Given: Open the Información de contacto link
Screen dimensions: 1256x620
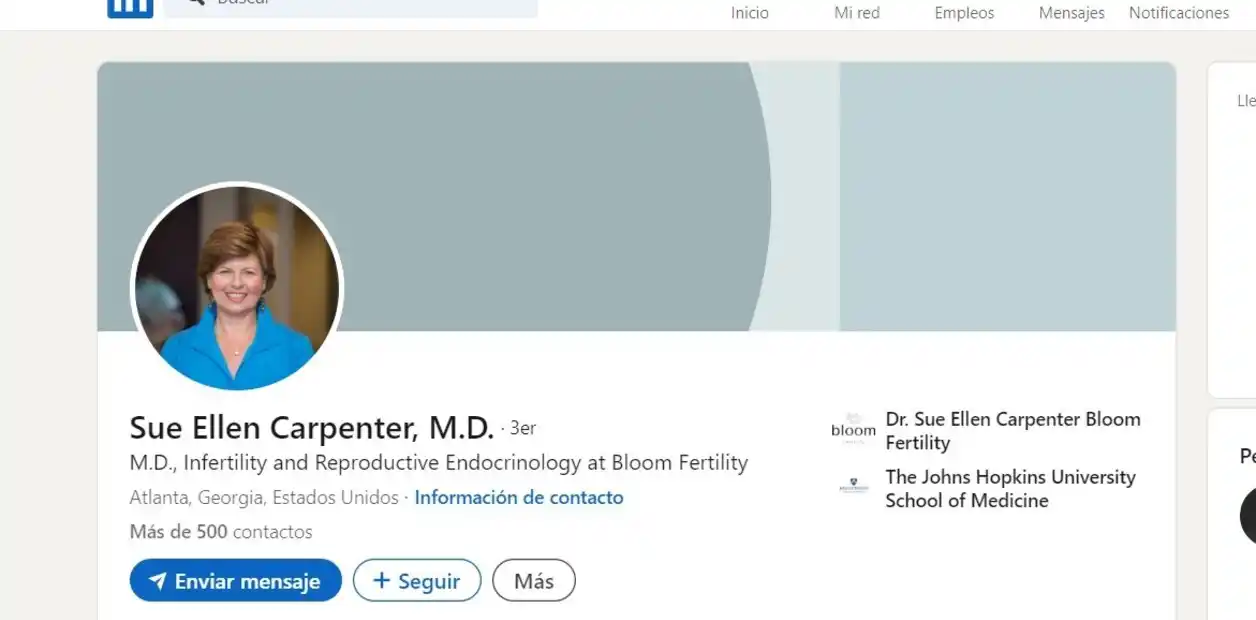Looking at the screenshot, I should click(x=518, y=497).
